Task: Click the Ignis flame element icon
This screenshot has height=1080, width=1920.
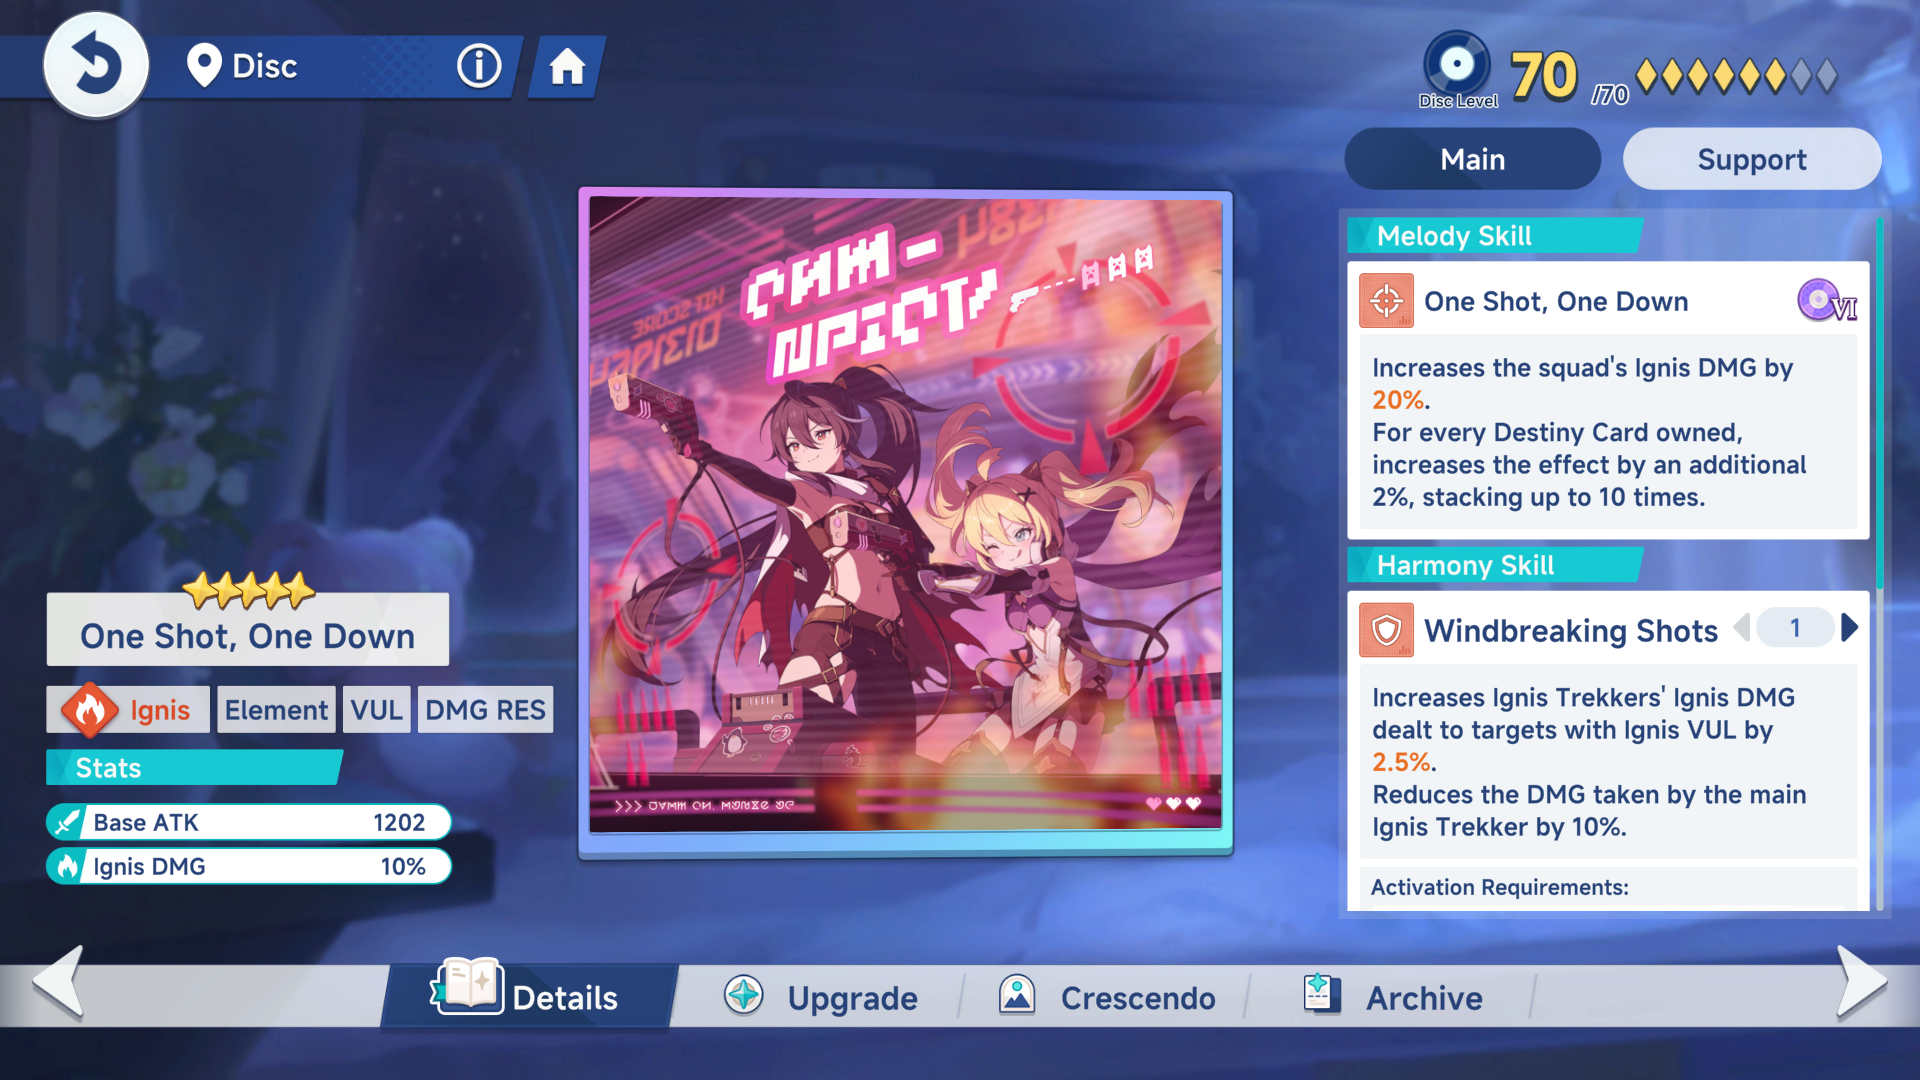Action: point(89,710)
